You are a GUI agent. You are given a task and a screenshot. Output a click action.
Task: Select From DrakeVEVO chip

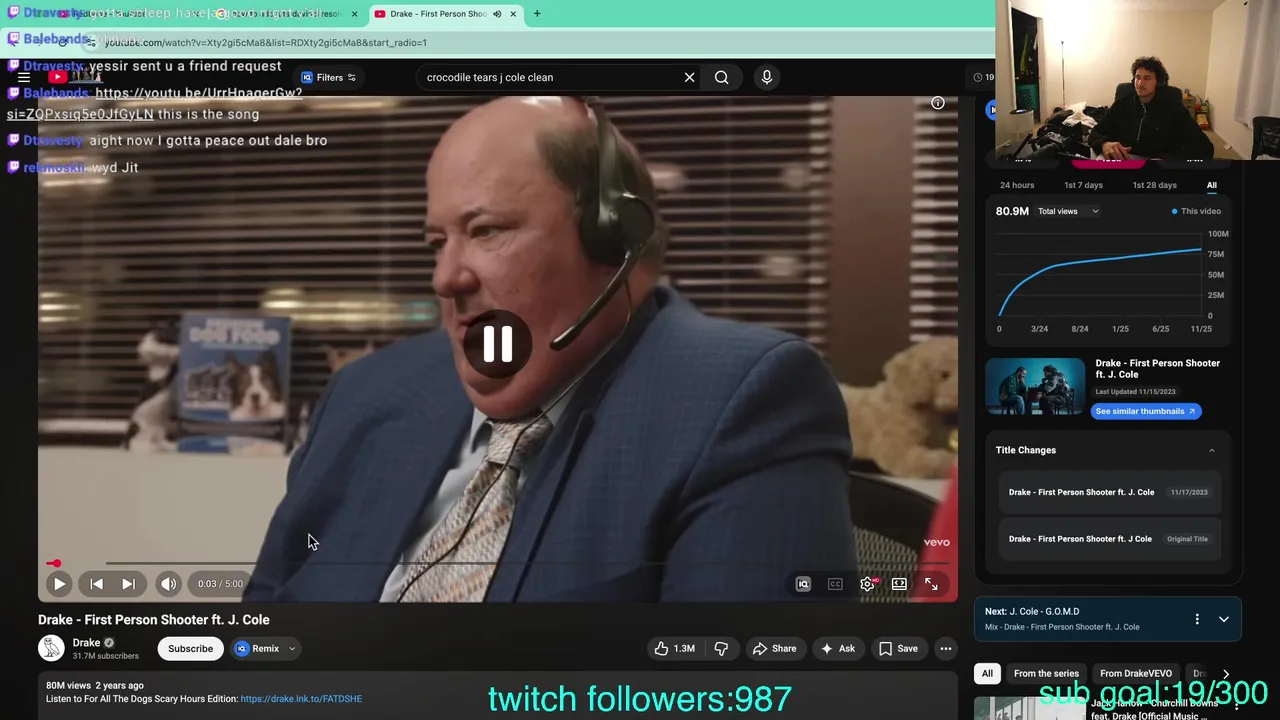click(1135, 674)
